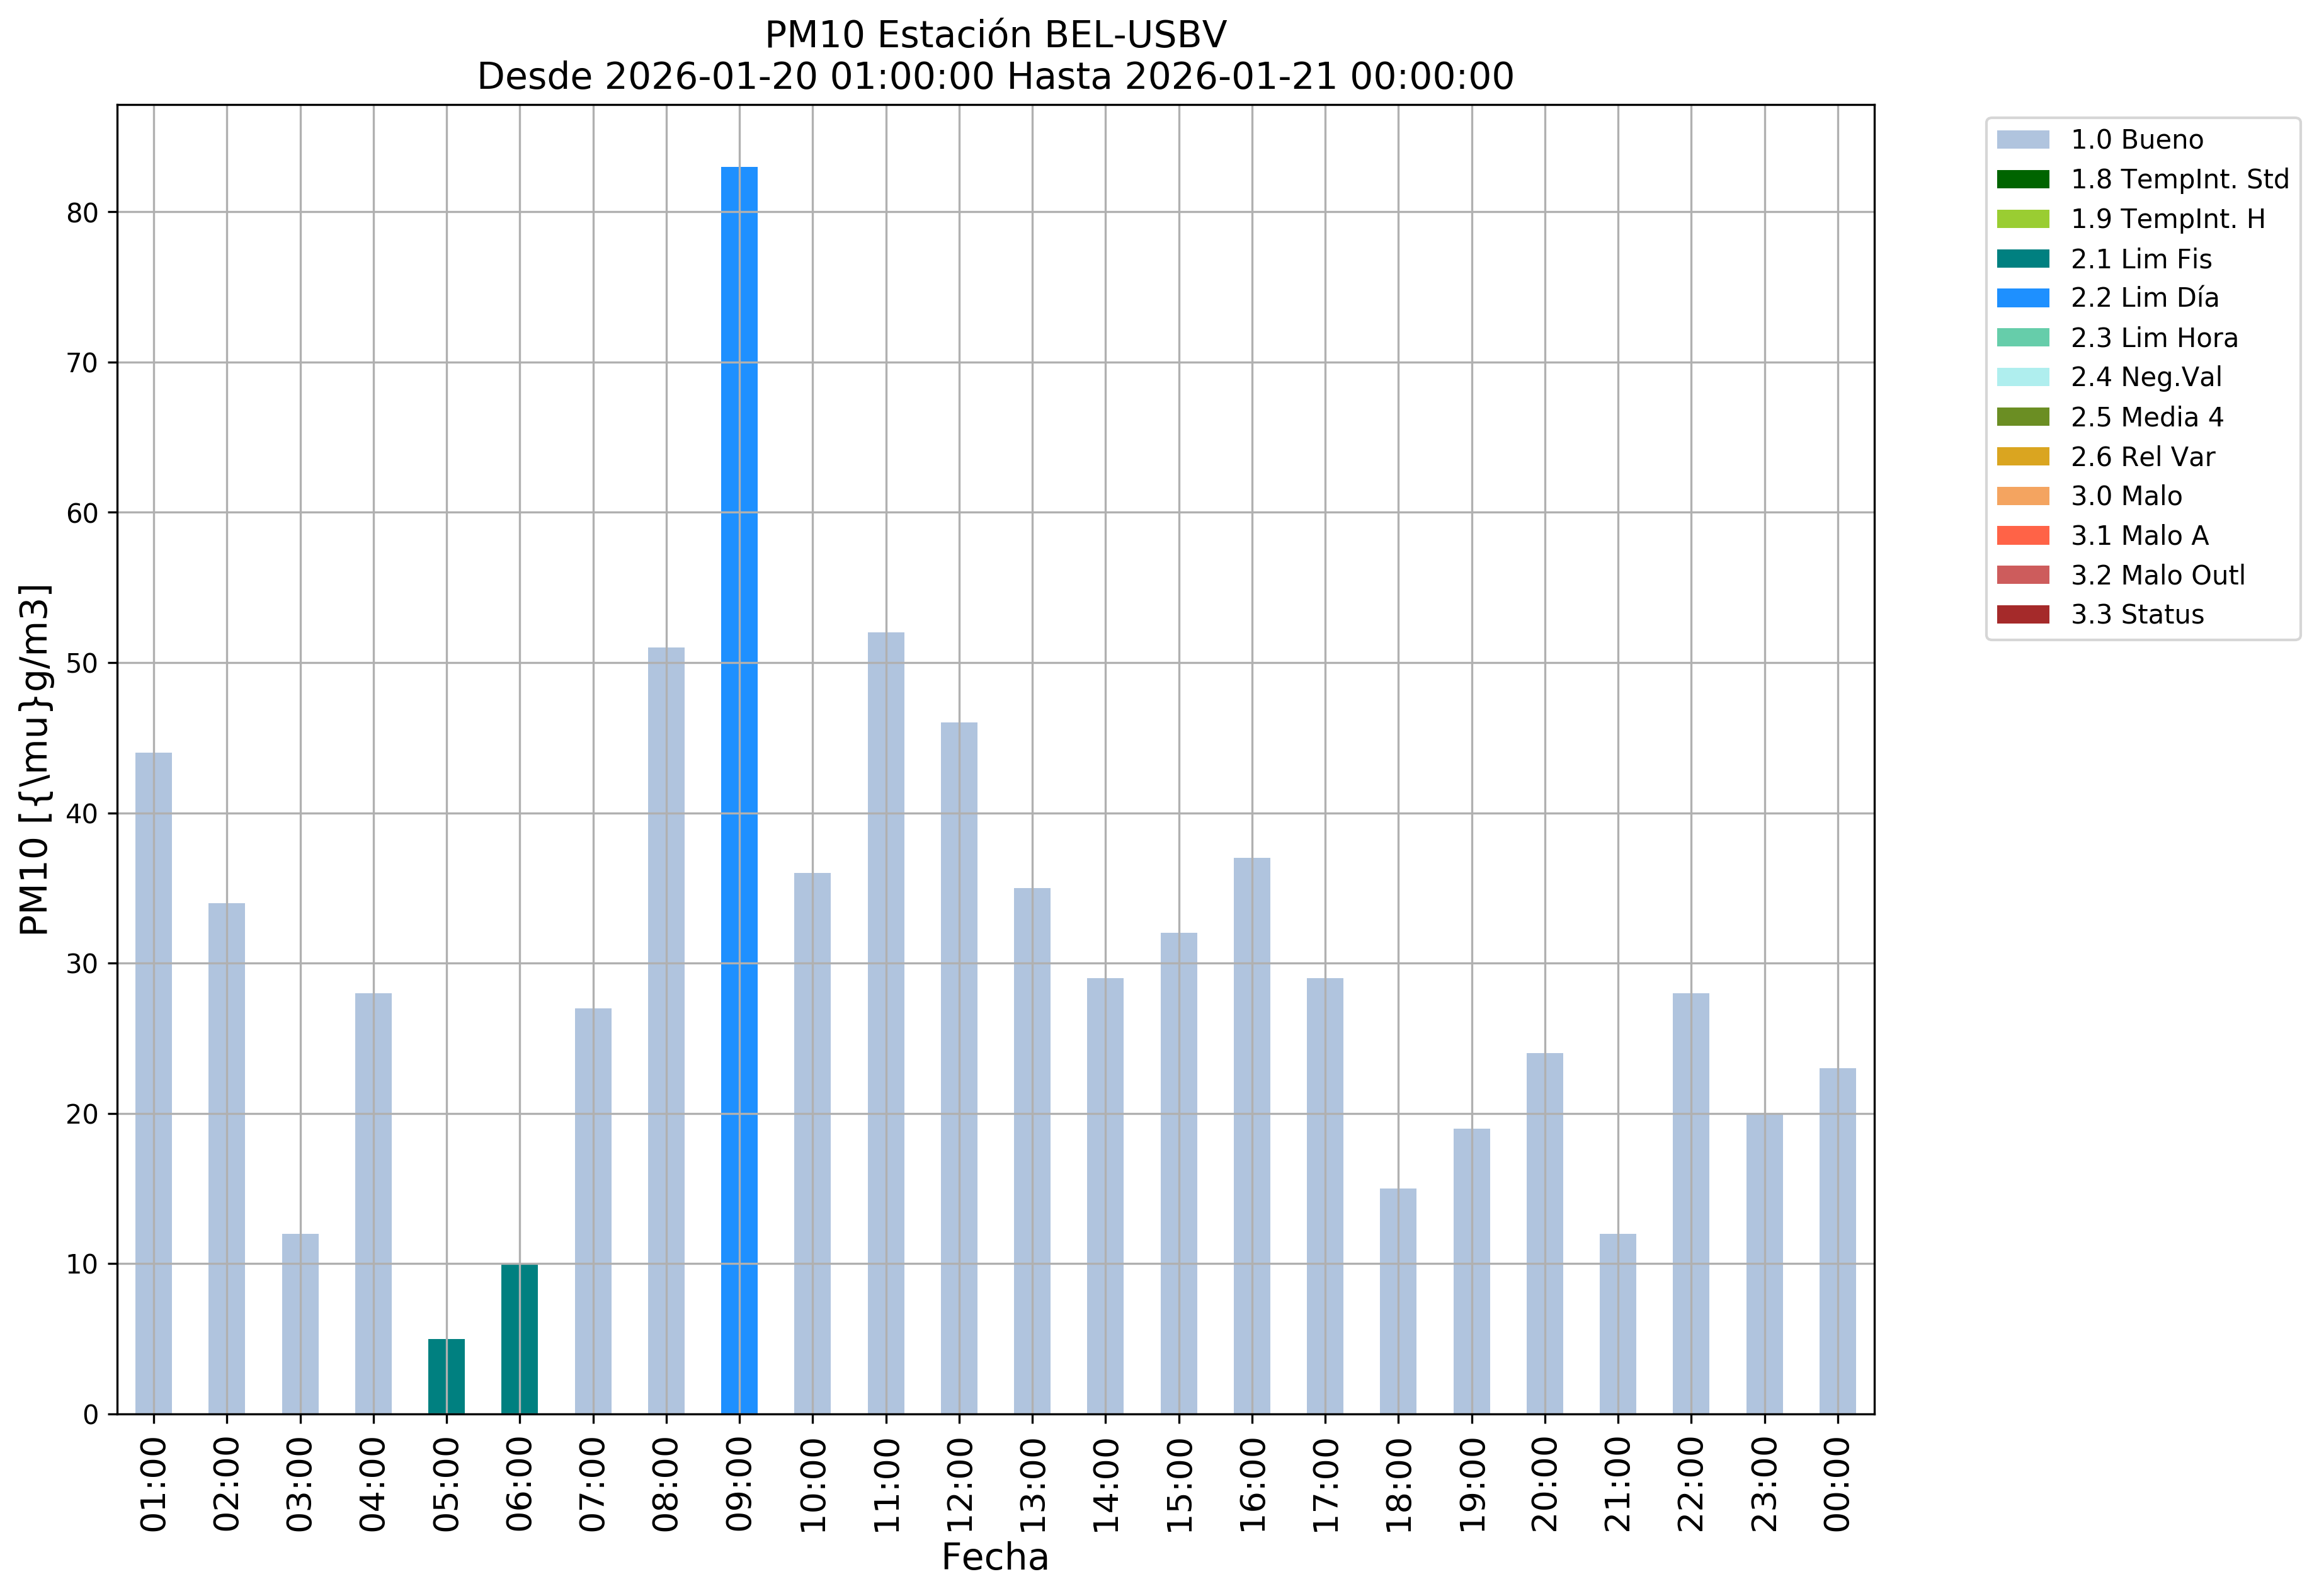Click the tall blue 09:00 bar
This screenshot has height=1596, width=2319.
click(x=739, y=790)
